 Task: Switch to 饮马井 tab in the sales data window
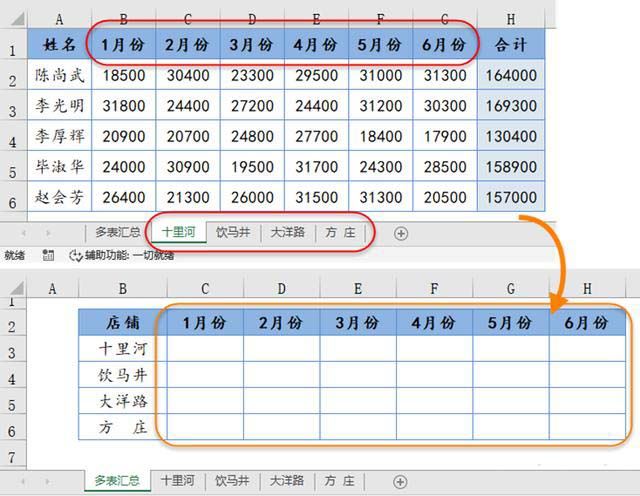(x=233, y=232)
